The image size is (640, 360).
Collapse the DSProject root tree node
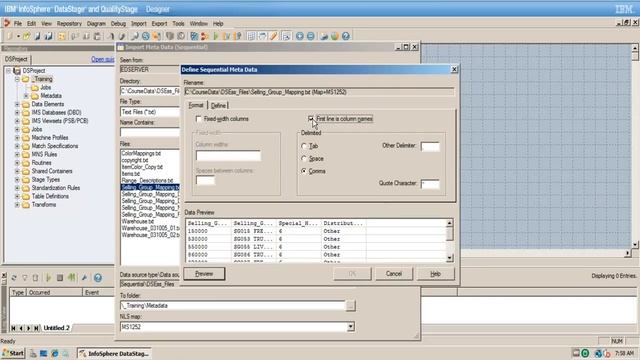(x=8, y=71)
